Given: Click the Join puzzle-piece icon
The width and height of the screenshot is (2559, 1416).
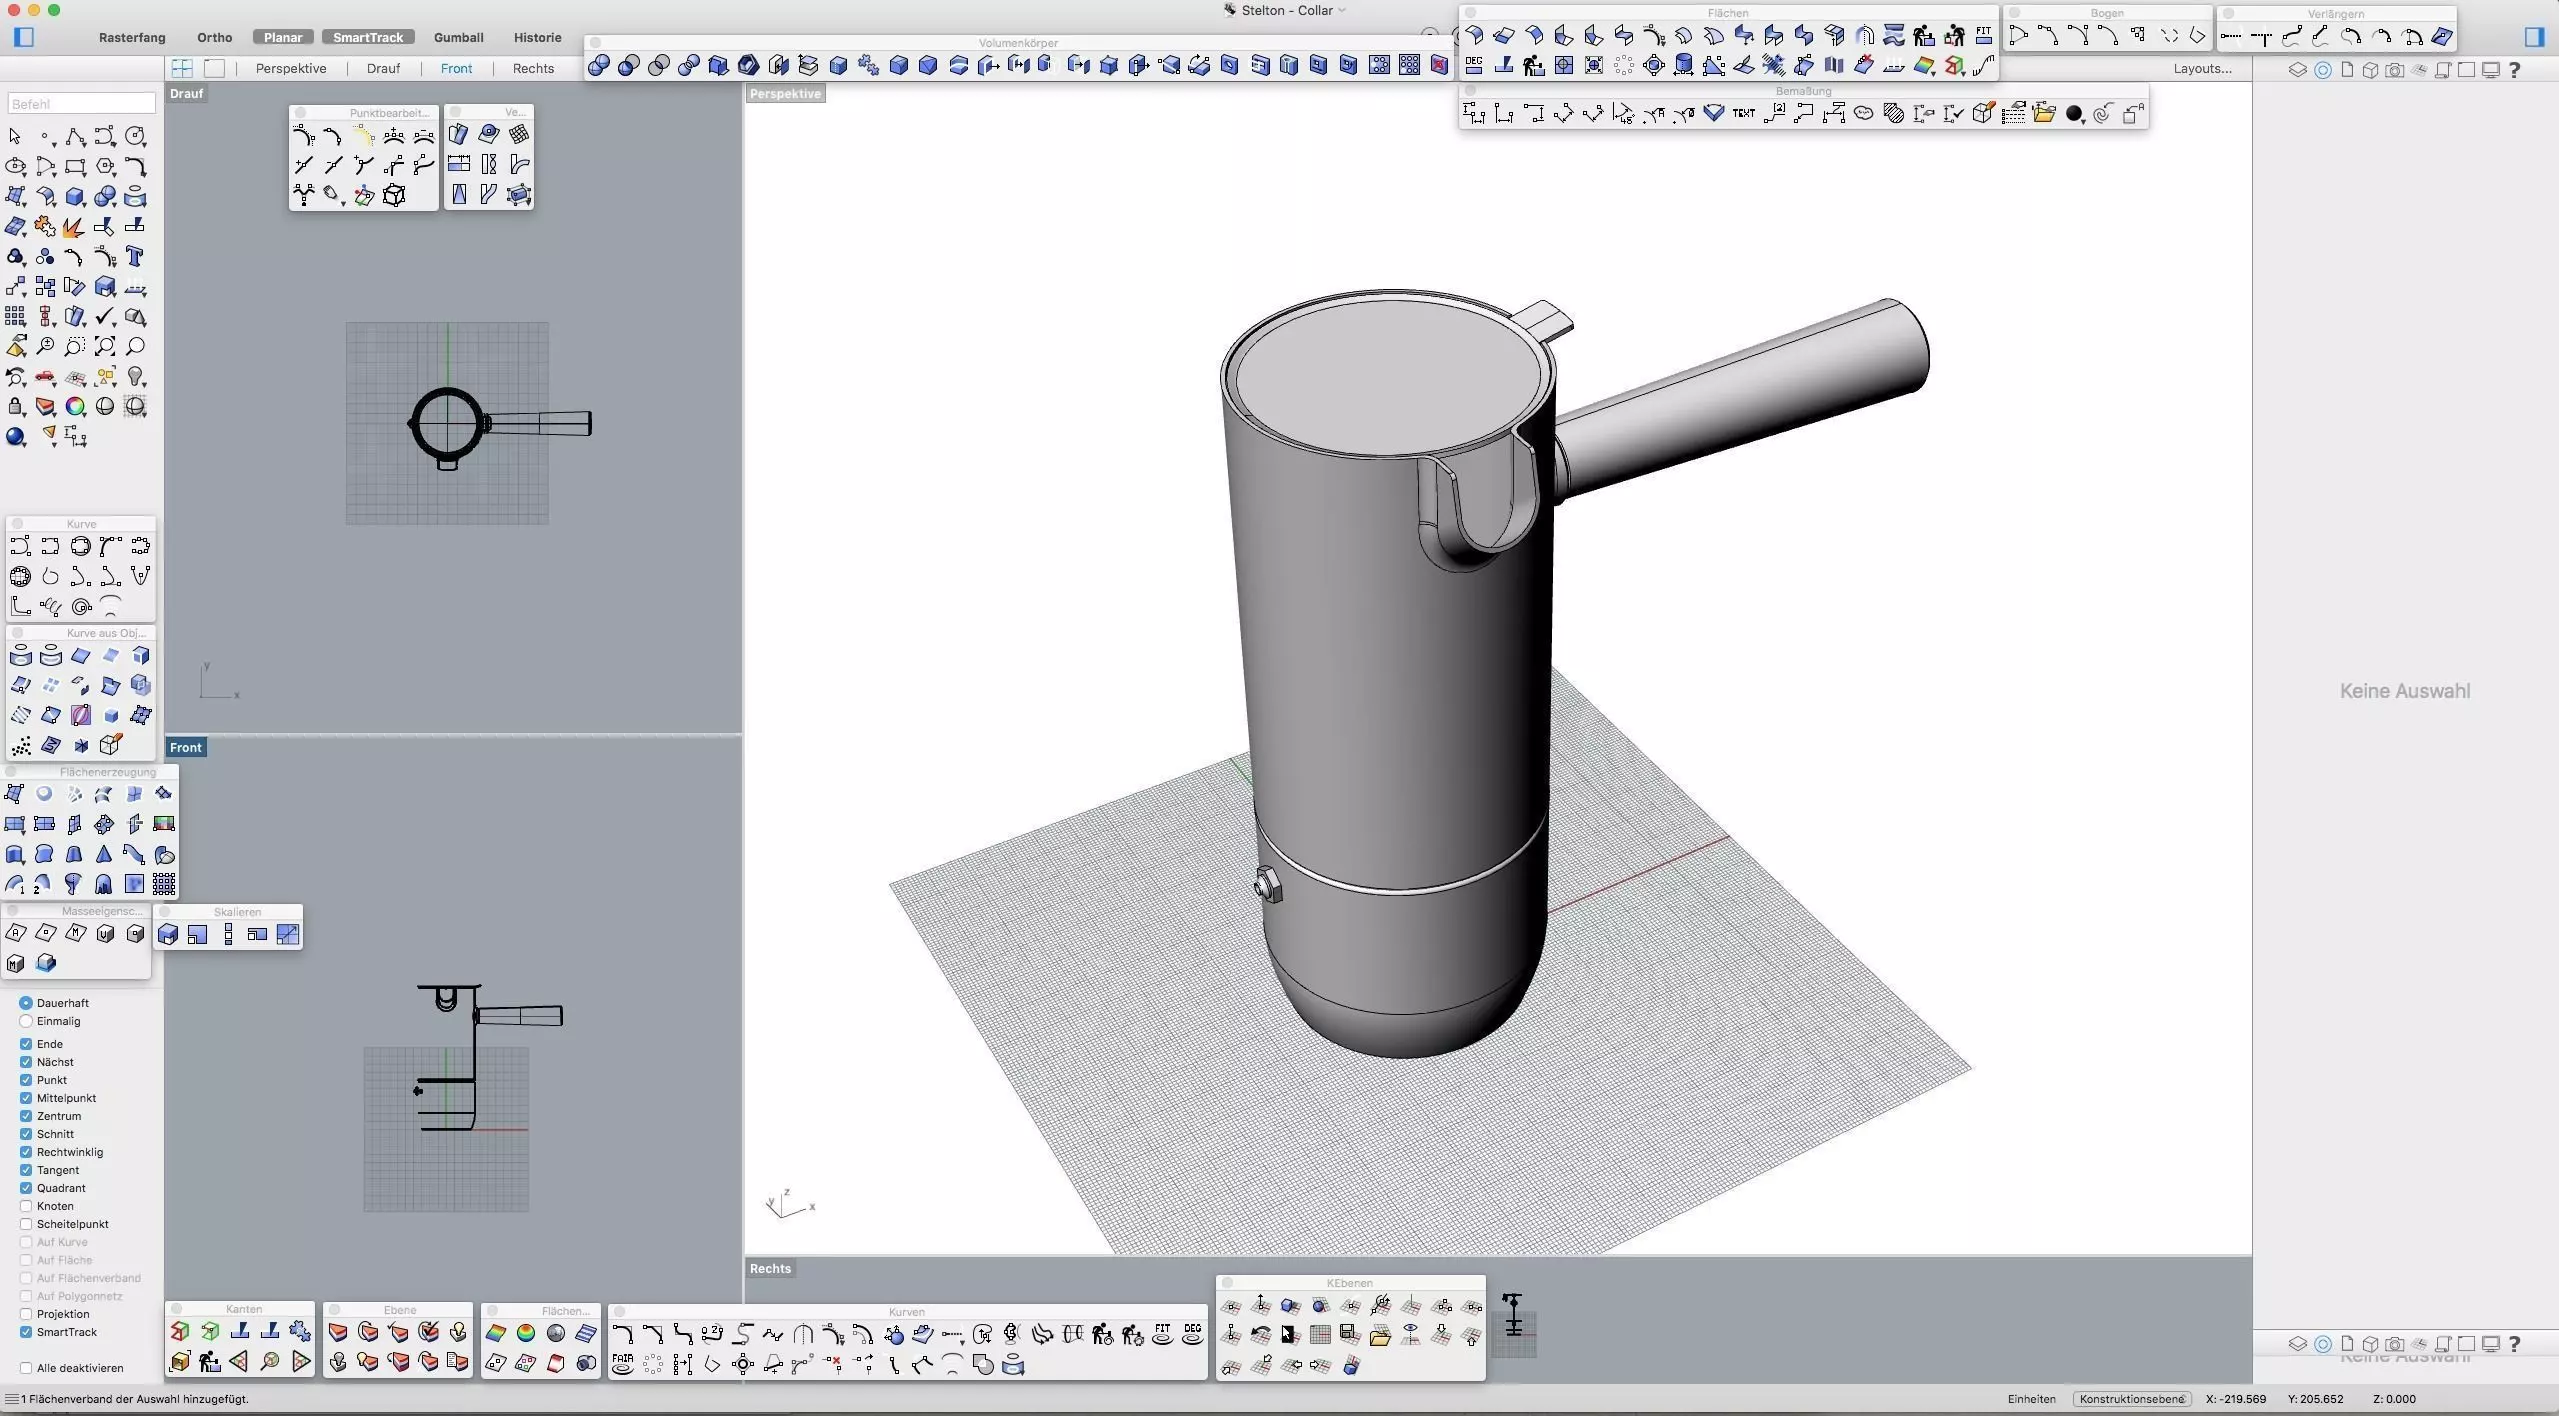Looking at the screenshot, I should click(45, 227).
